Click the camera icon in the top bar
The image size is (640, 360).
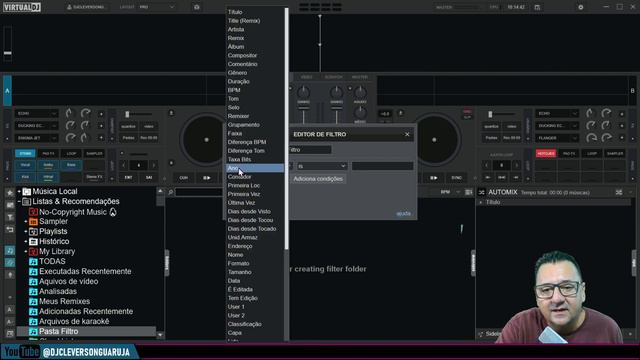click(x=196, y=7)
